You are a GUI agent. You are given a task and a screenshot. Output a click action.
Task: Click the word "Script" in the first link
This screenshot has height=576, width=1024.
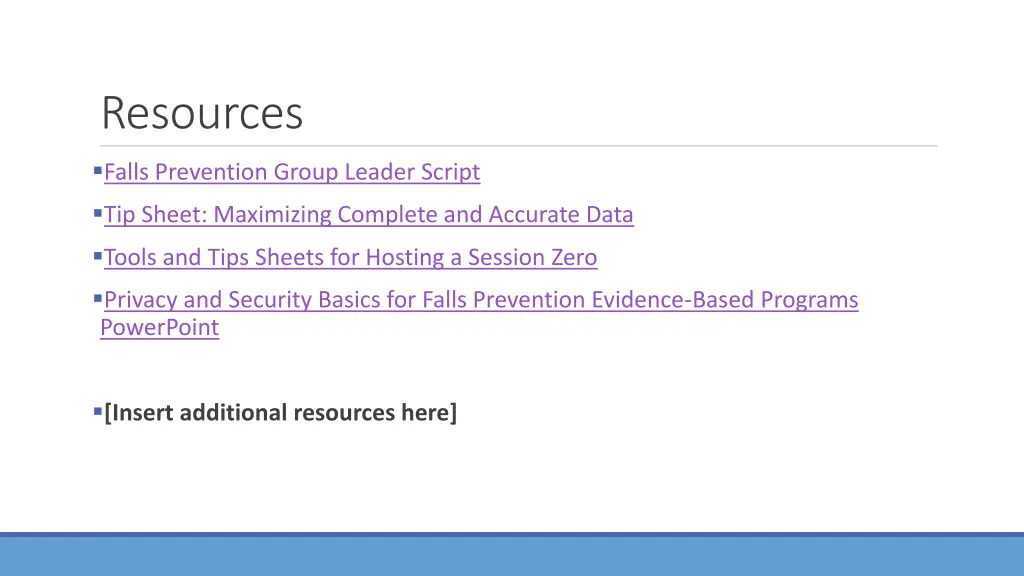pos(450,172)
